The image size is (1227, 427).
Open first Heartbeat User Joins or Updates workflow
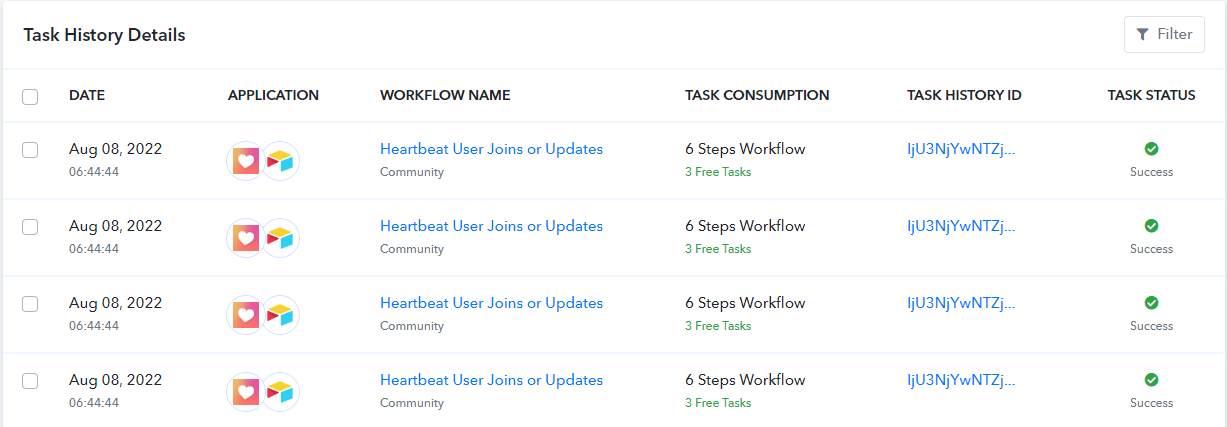(491, 149)
